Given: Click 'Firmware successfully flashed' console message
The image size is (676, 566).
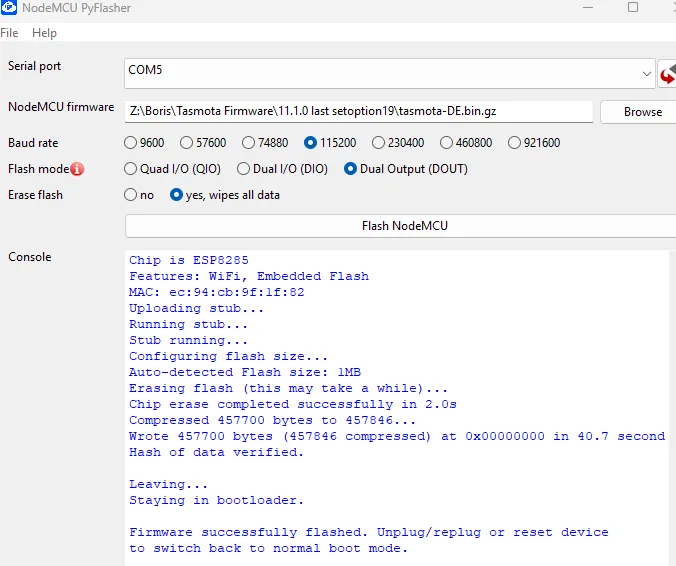Looking at the screenshot, I should (369, 540).
